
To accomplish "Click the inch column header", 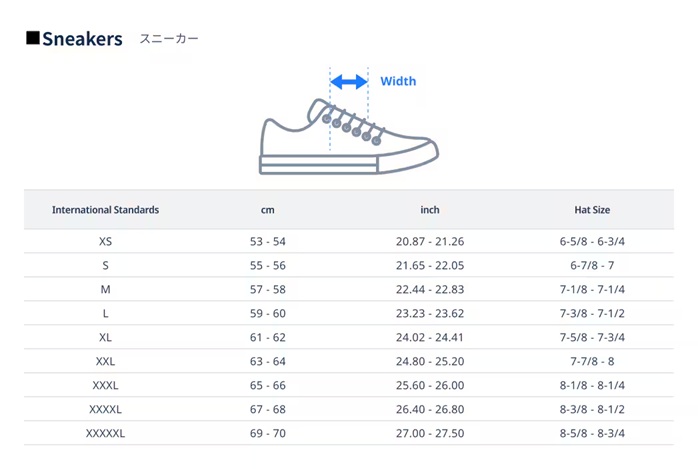I will (x=430, y=210).
